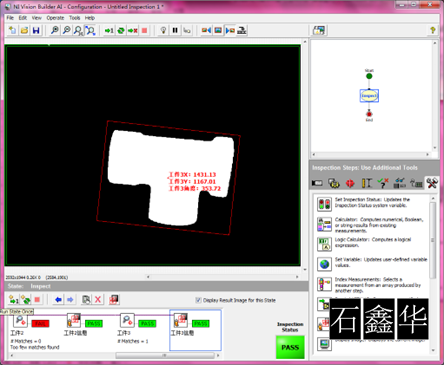
Task: Click the Inspect state node in diagram
Action: click(x=369, y=96)
